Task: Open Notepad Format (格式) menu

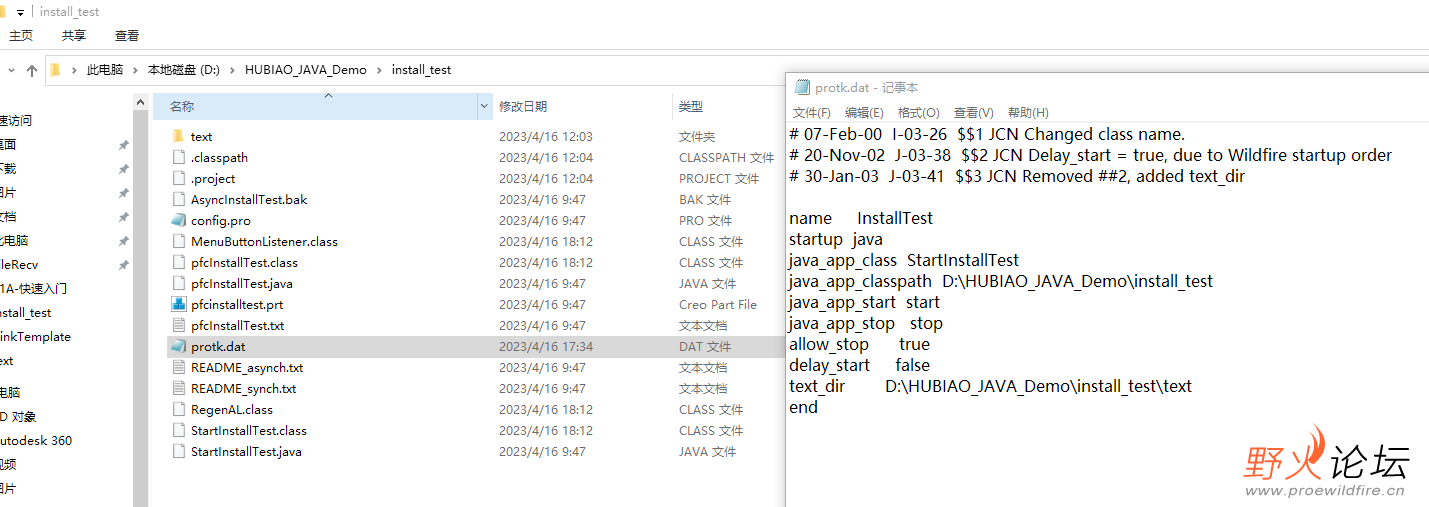Action: click(918, 113)
